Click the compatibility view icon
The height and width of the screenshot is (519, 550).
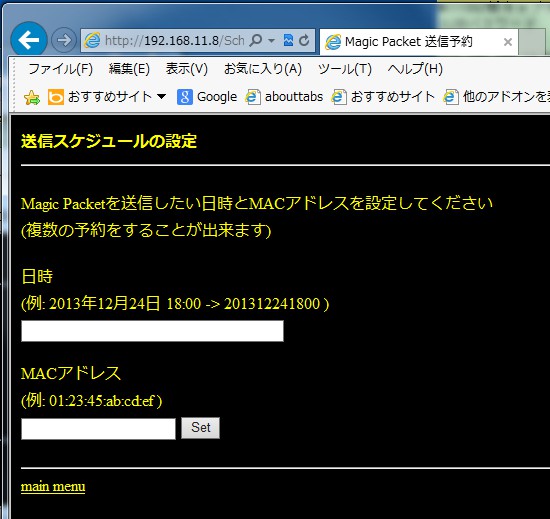point(288,40)
